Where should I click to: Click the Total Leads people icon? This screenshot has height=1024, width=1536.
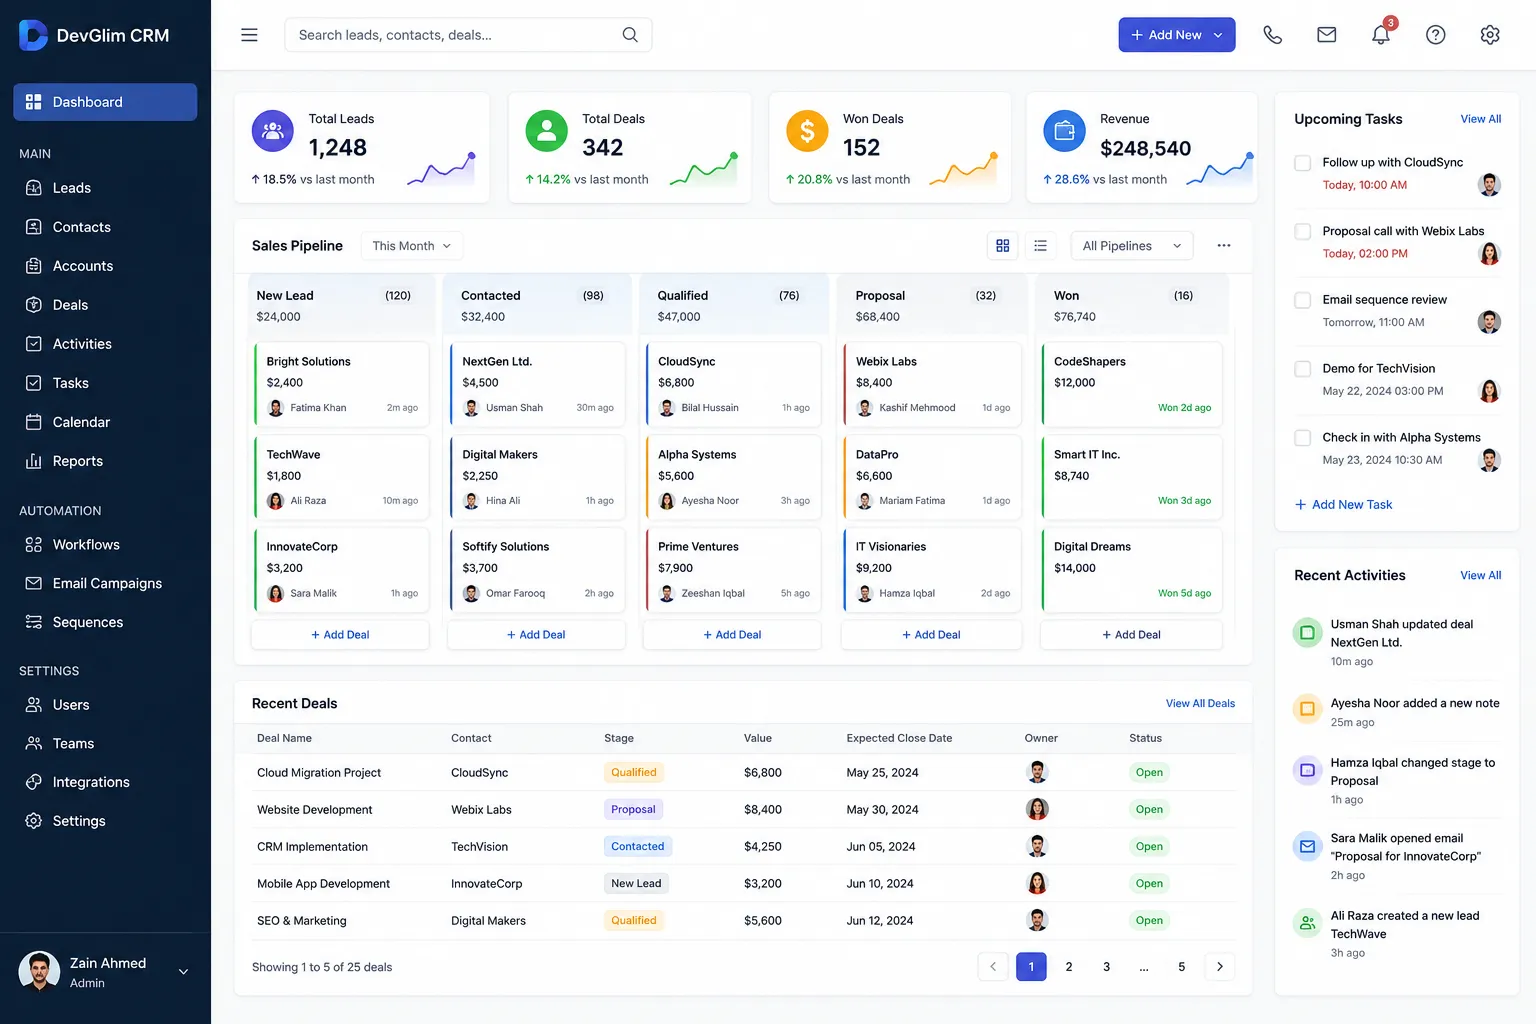tap(273, 131)
